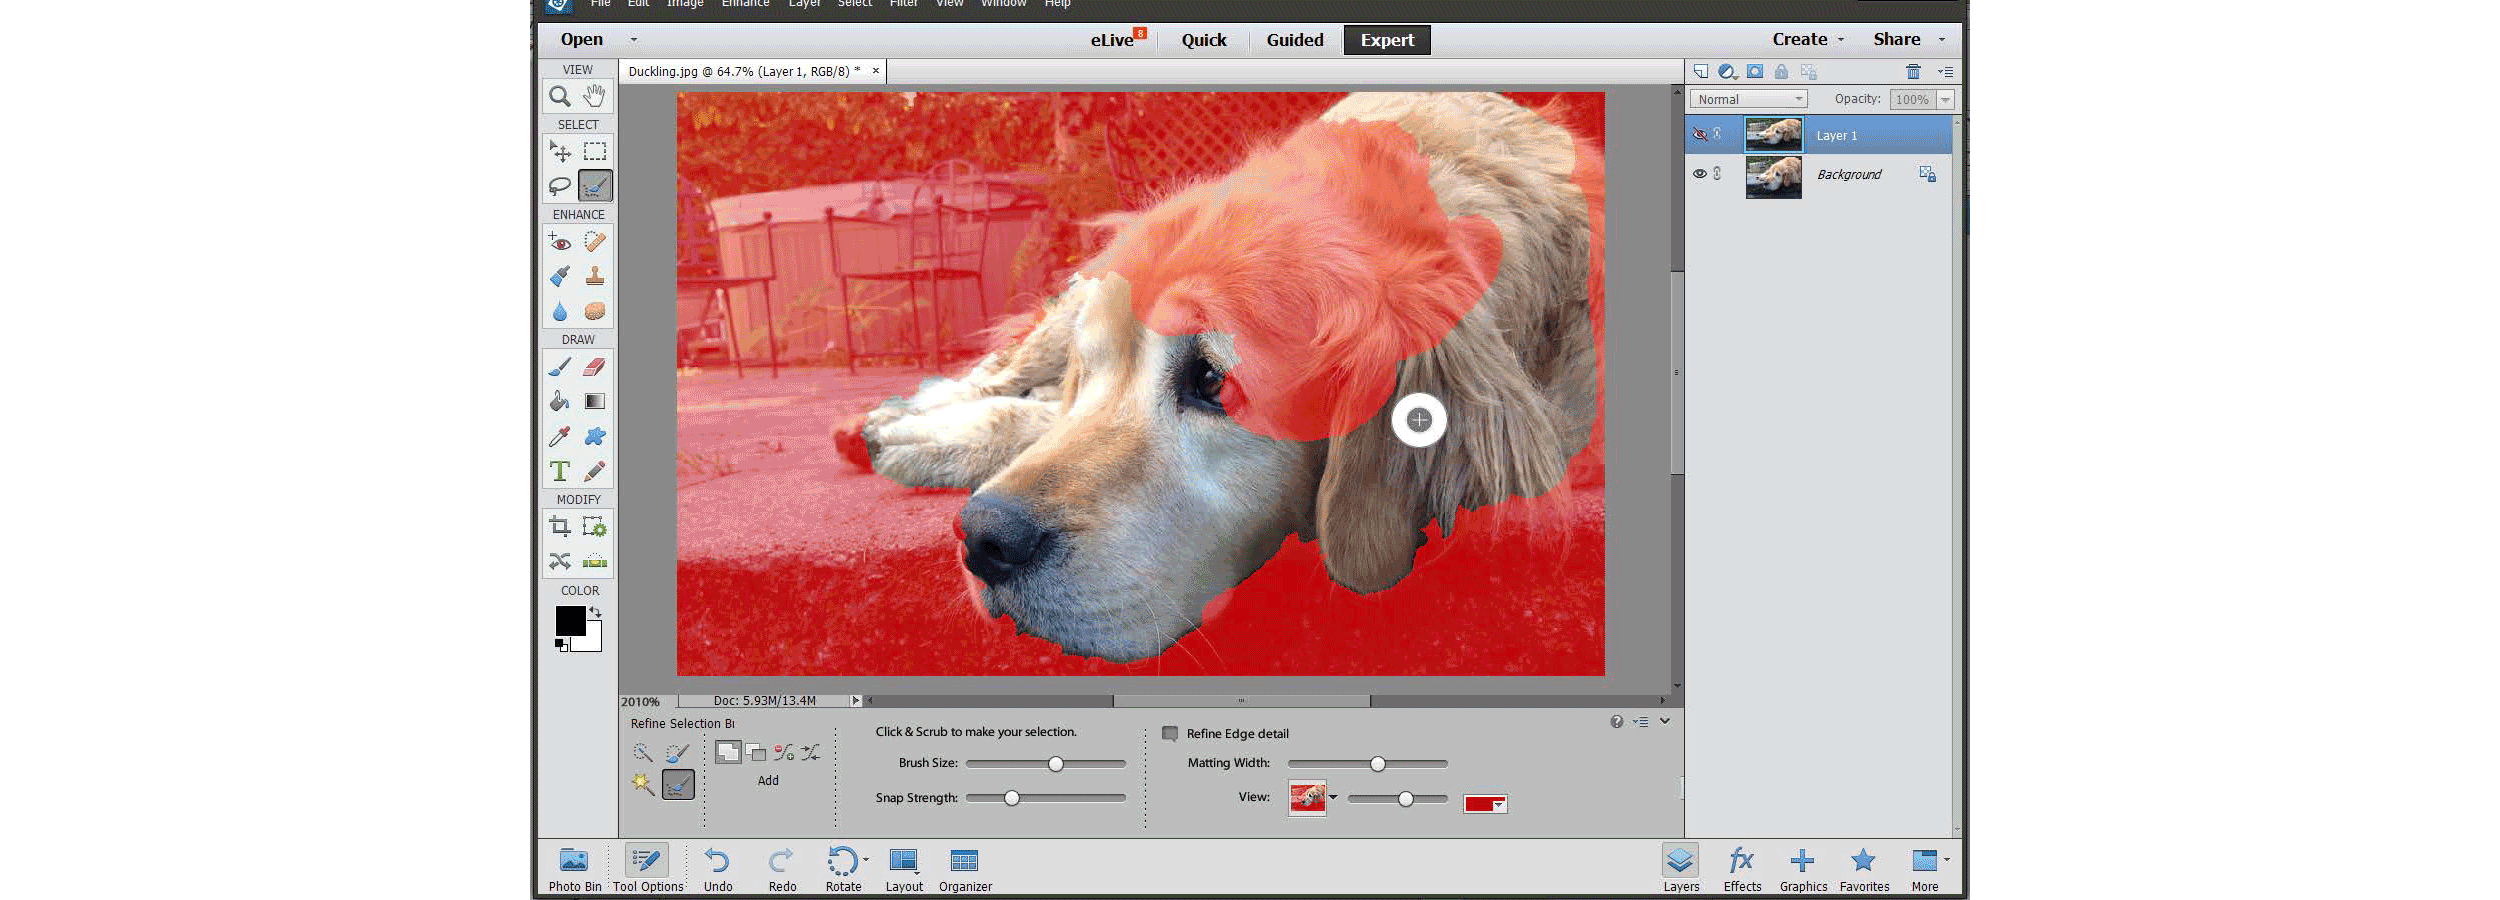Show Layer 1 by clicking its eye icon
Screen dimensions: 2500x900
click(1699, 133)
